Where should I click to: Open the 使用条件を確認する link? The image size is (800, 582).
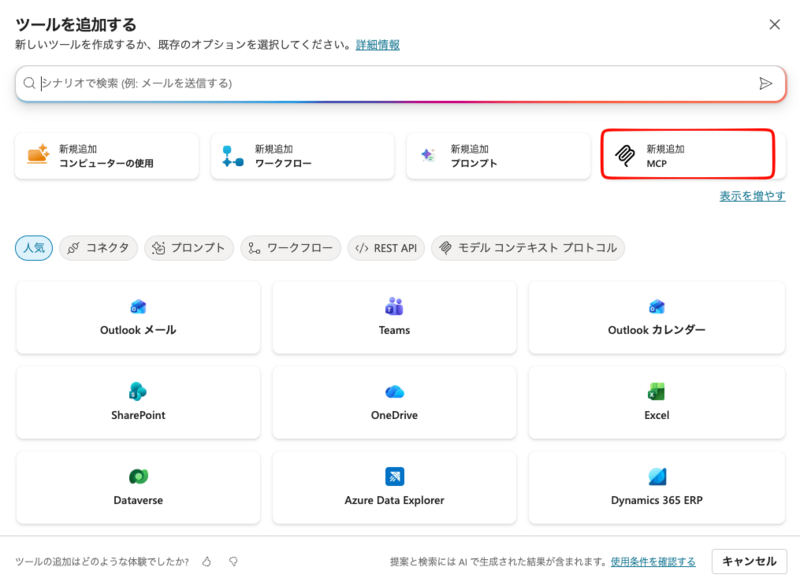(653, 562)
